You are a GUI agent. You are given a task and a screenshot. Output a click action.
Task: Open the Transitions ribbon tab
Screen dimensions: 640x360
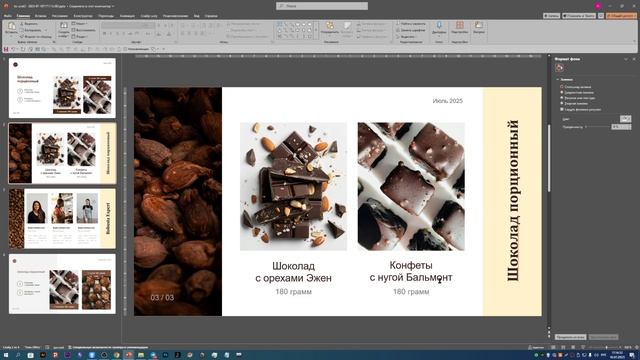[x=106, y=16]
